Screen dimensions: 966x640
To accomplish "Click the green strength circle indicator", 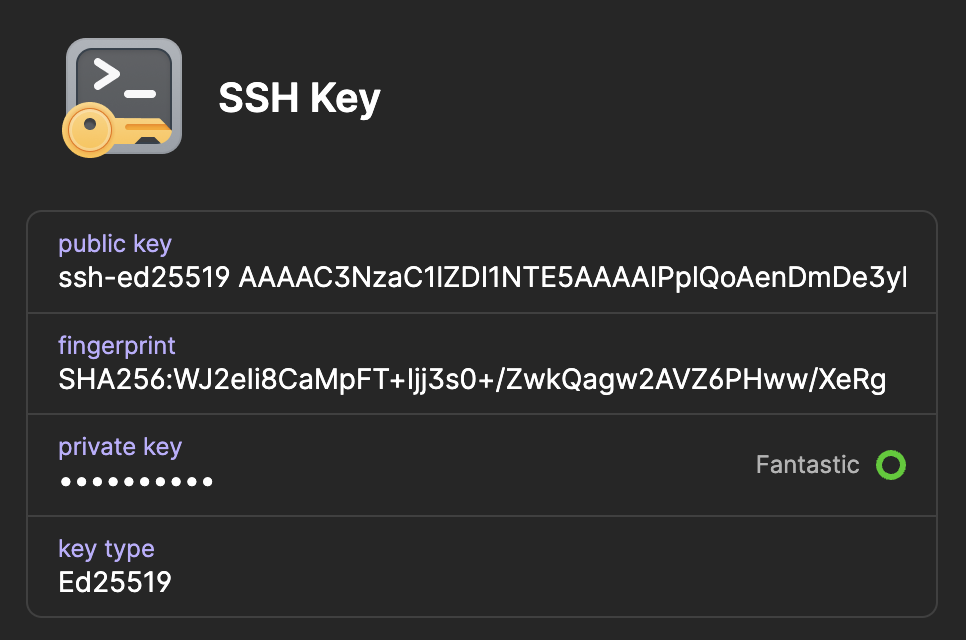I will click(x=890, y=465).
